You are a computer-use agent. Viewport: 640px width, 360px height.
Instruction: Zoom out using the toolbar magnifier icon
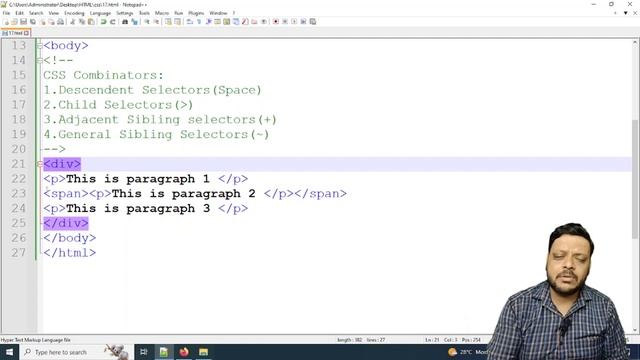[x=156, y=22]
